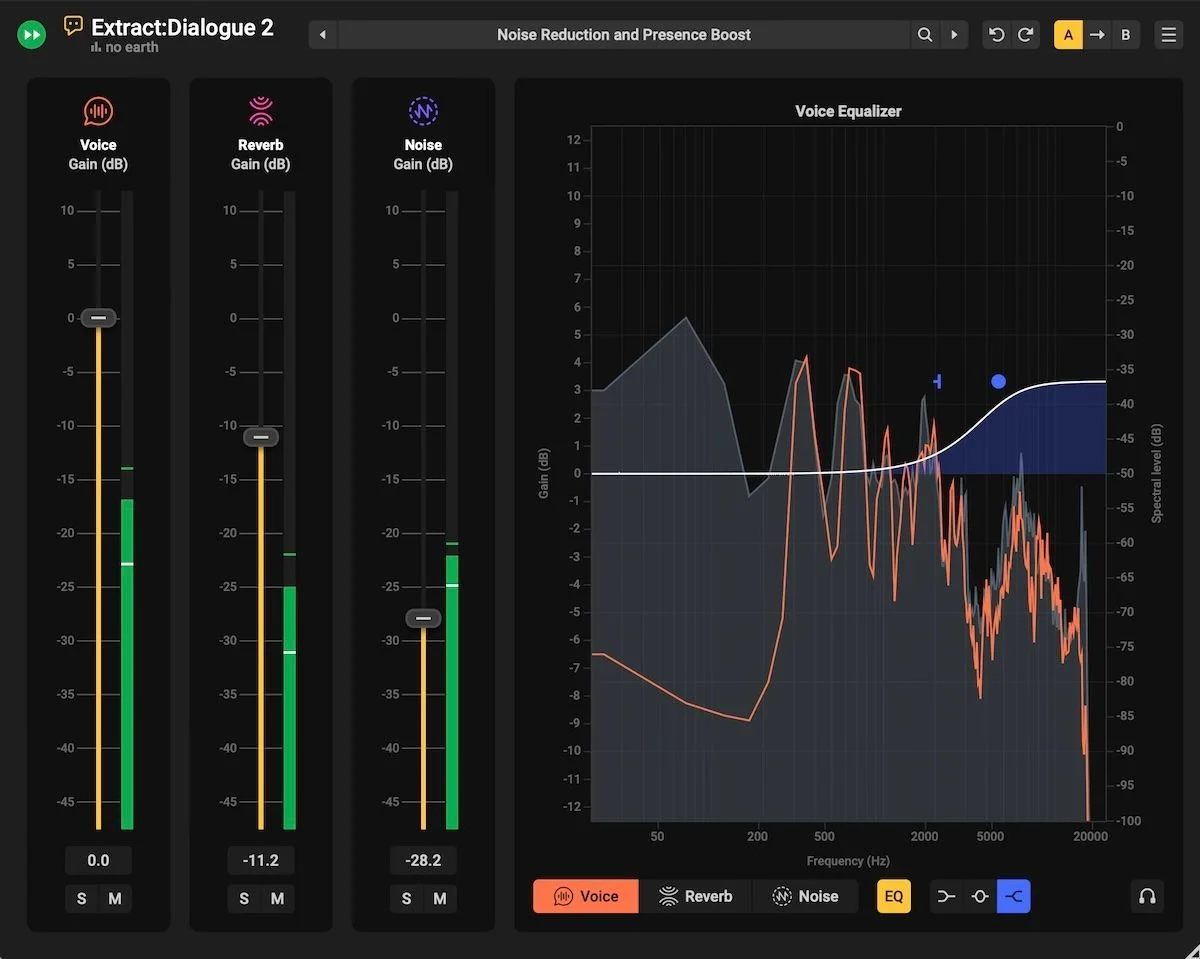Select the bell filter type
Viewport: 1200px width, 959px height.
[979, 896]
